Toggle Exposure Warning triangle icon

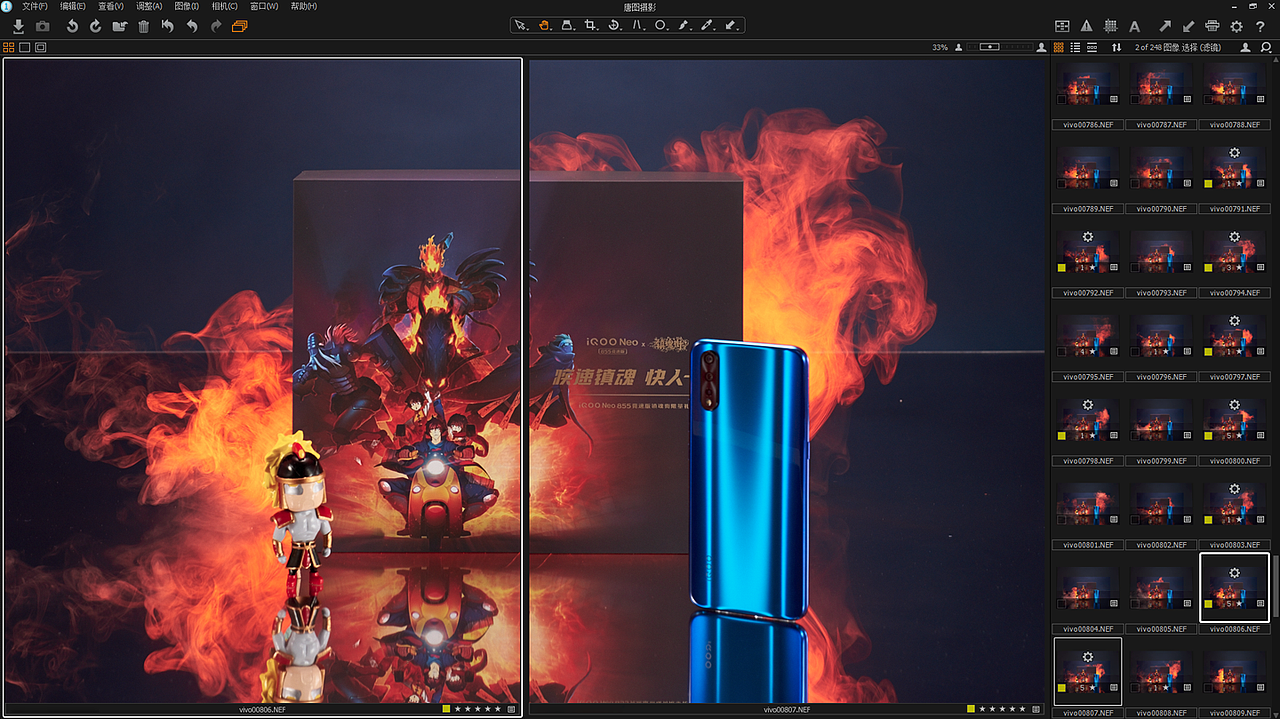(1087, 26)
